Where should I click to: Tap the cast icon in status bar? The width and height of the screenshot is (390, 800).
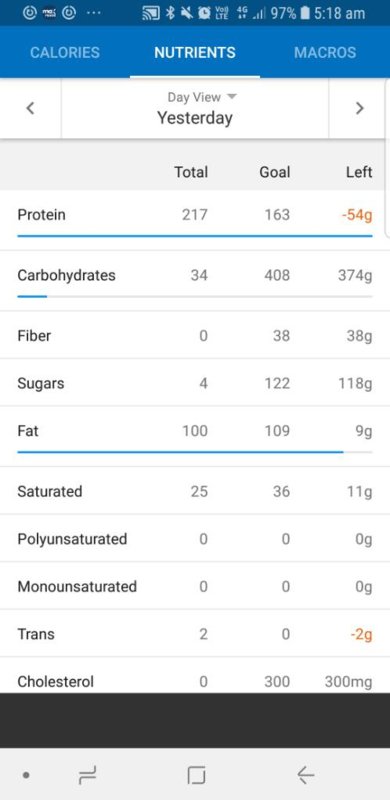(151, 13)
